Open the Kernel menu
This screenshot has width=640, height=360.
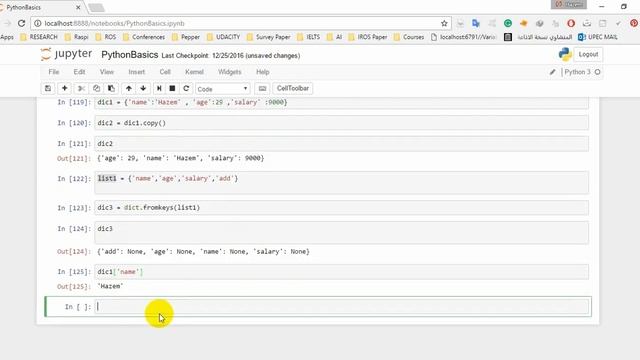(194, 72)
